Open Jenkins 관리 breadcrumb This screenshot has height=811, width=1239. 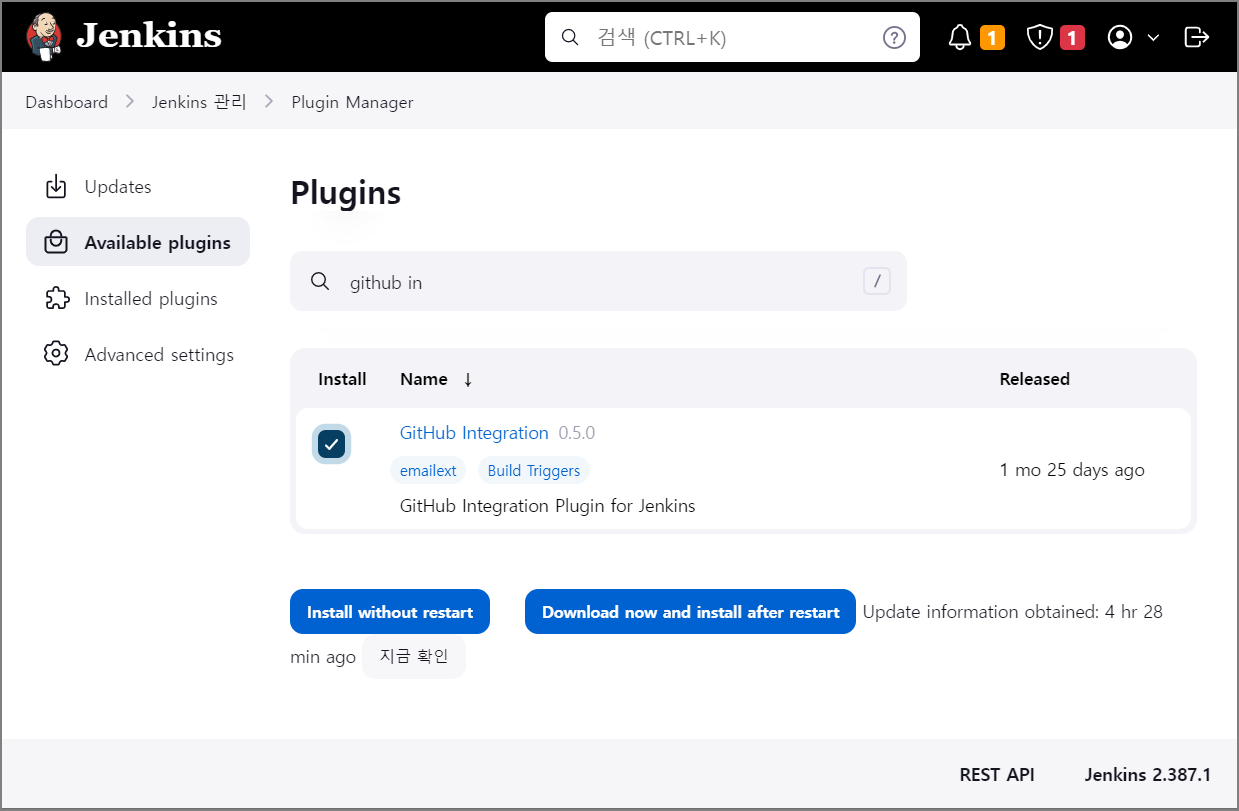click(x=199, y=102)
